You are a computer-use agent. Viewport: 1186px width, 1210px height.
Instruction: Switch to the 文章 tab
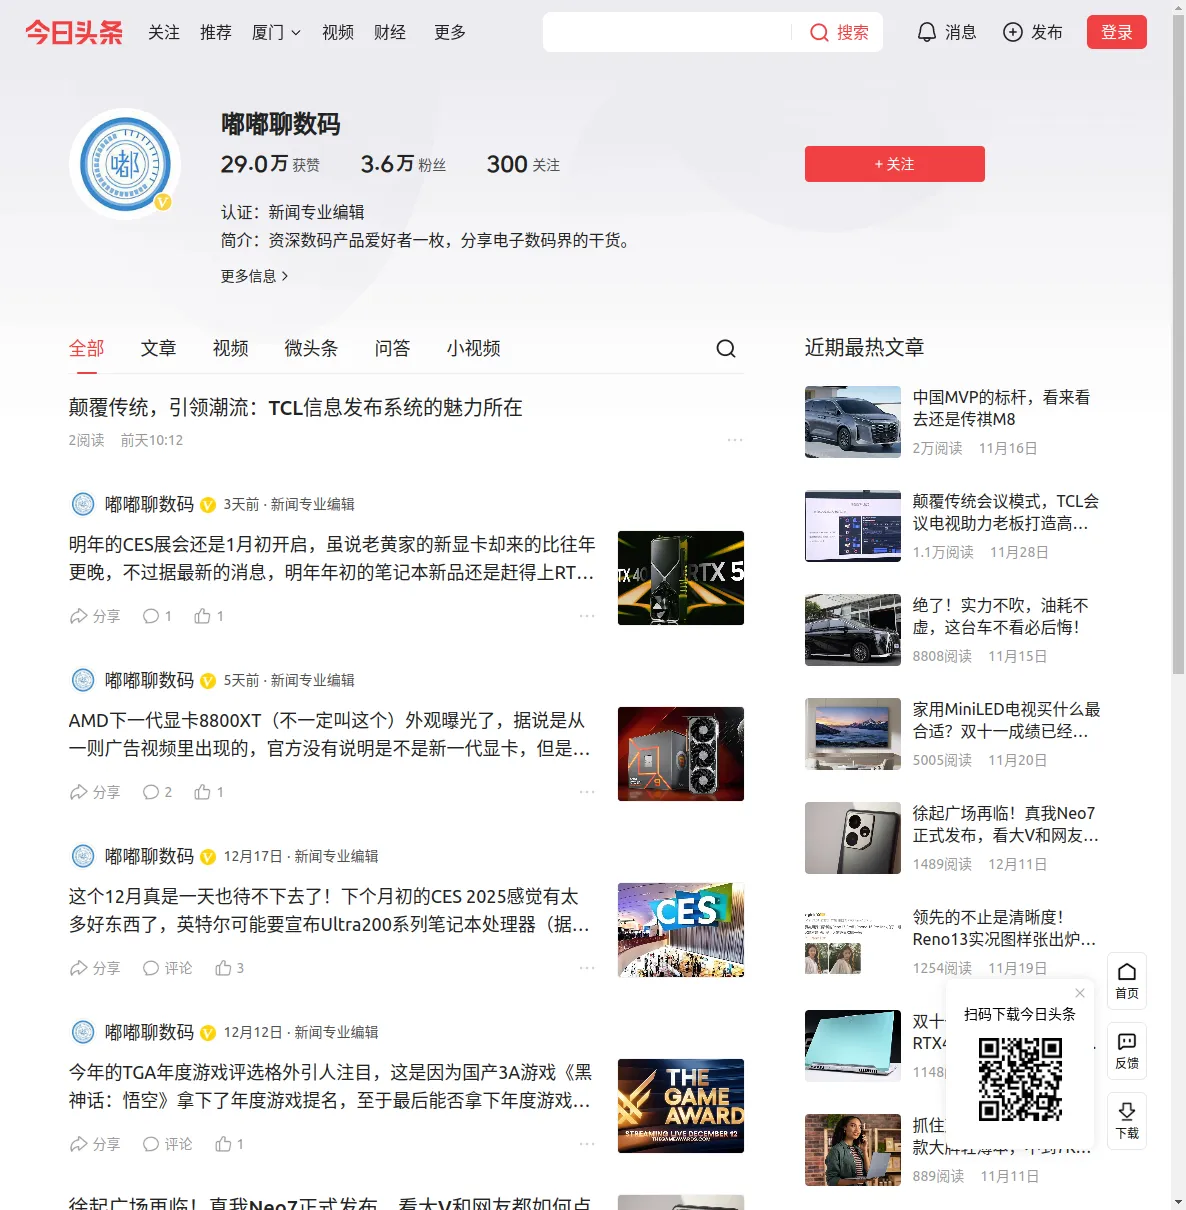click(x=158, y=348)
